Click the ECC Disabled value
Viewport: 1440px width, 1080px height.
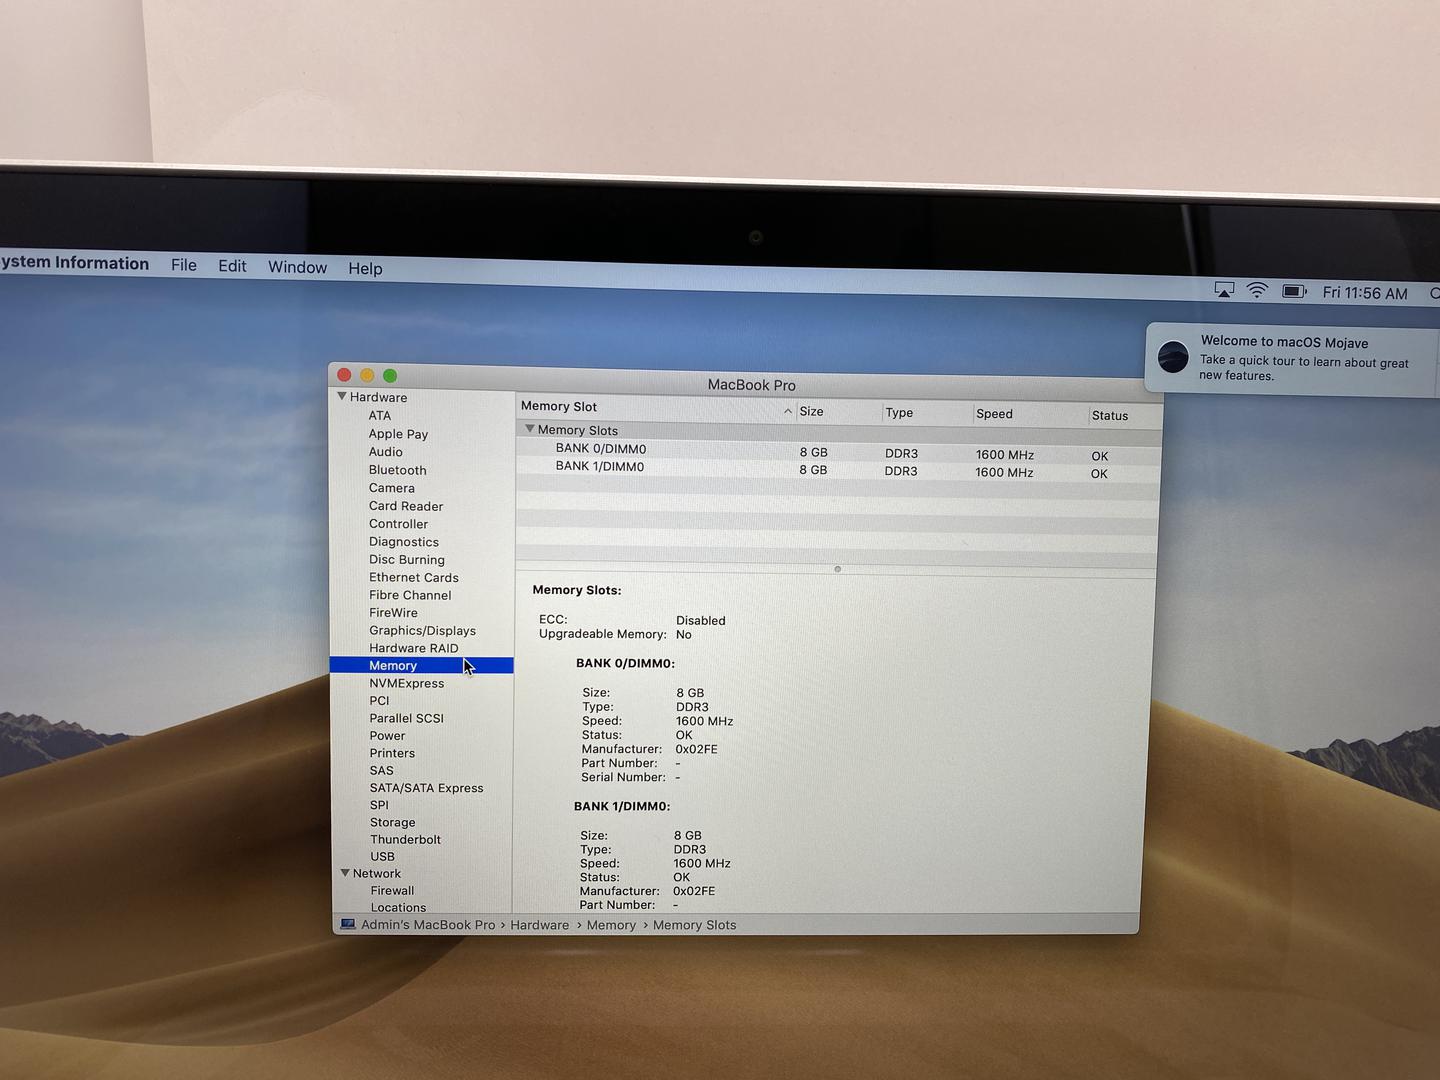tap(701, 620)
